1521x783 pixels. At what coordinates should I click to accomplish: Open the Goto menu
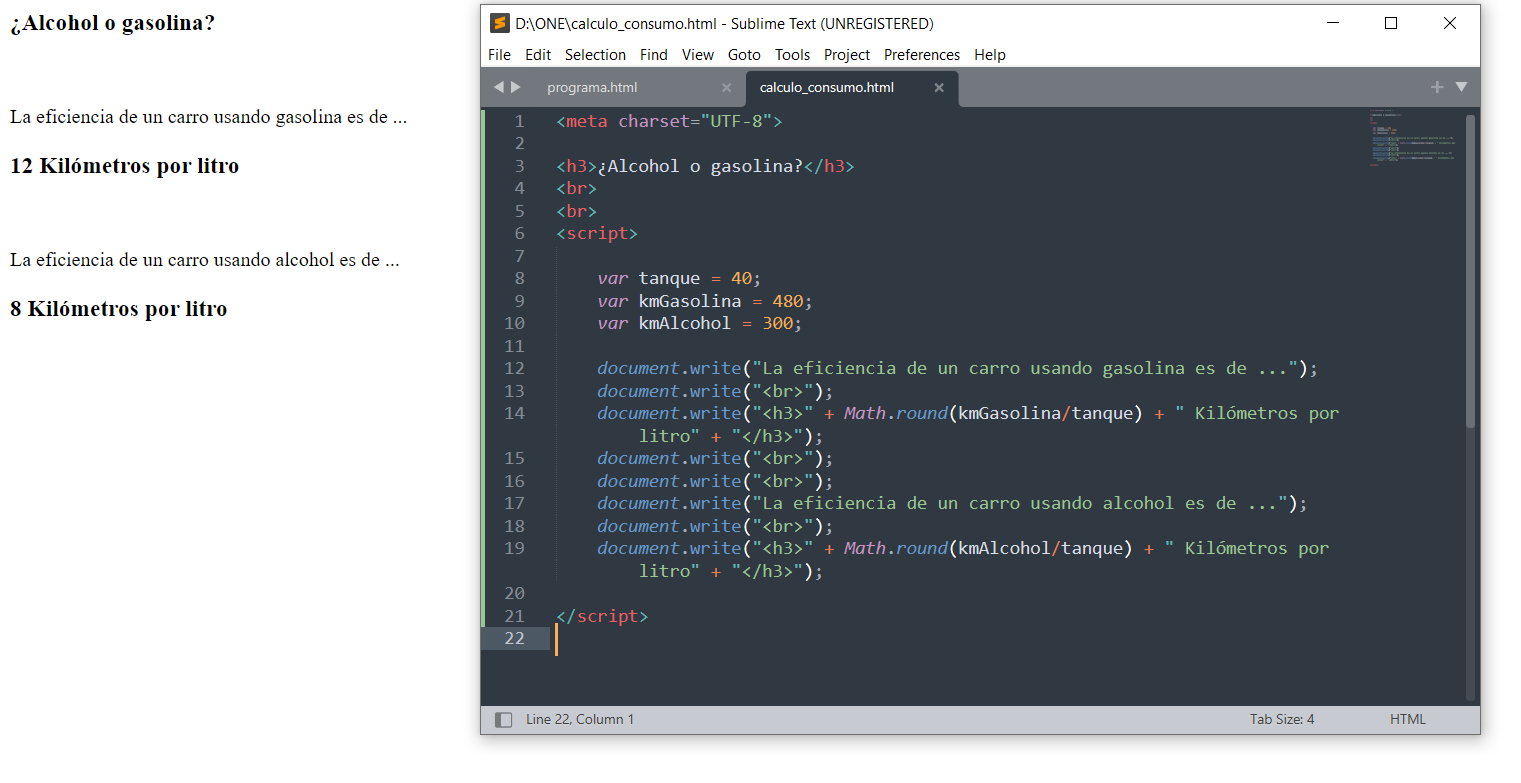(x=743, y=55)
